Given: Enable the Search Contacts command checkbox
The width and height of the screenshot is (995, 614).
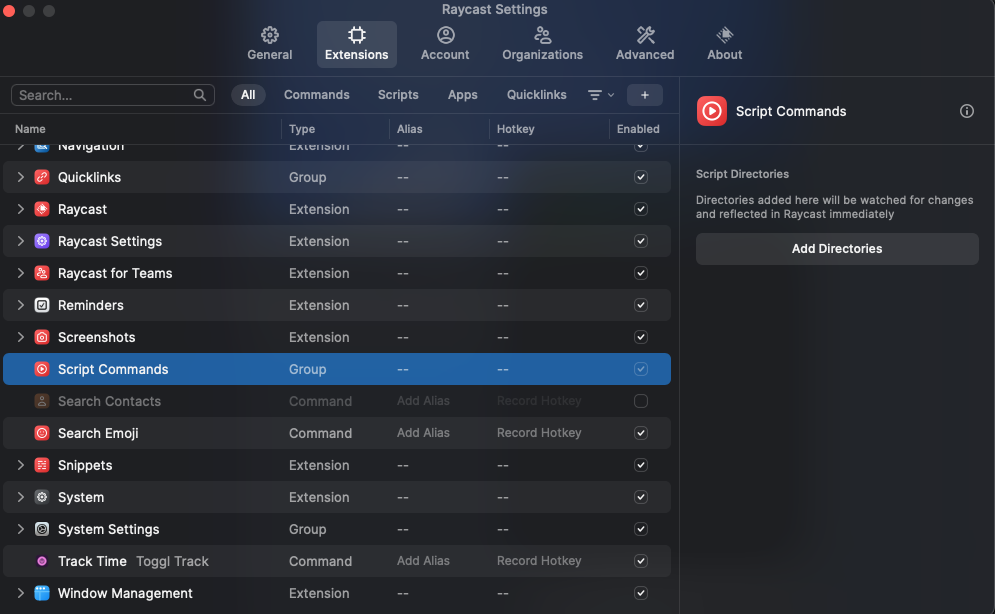Looking at the screenshot, I should click(x=641, y=401).
